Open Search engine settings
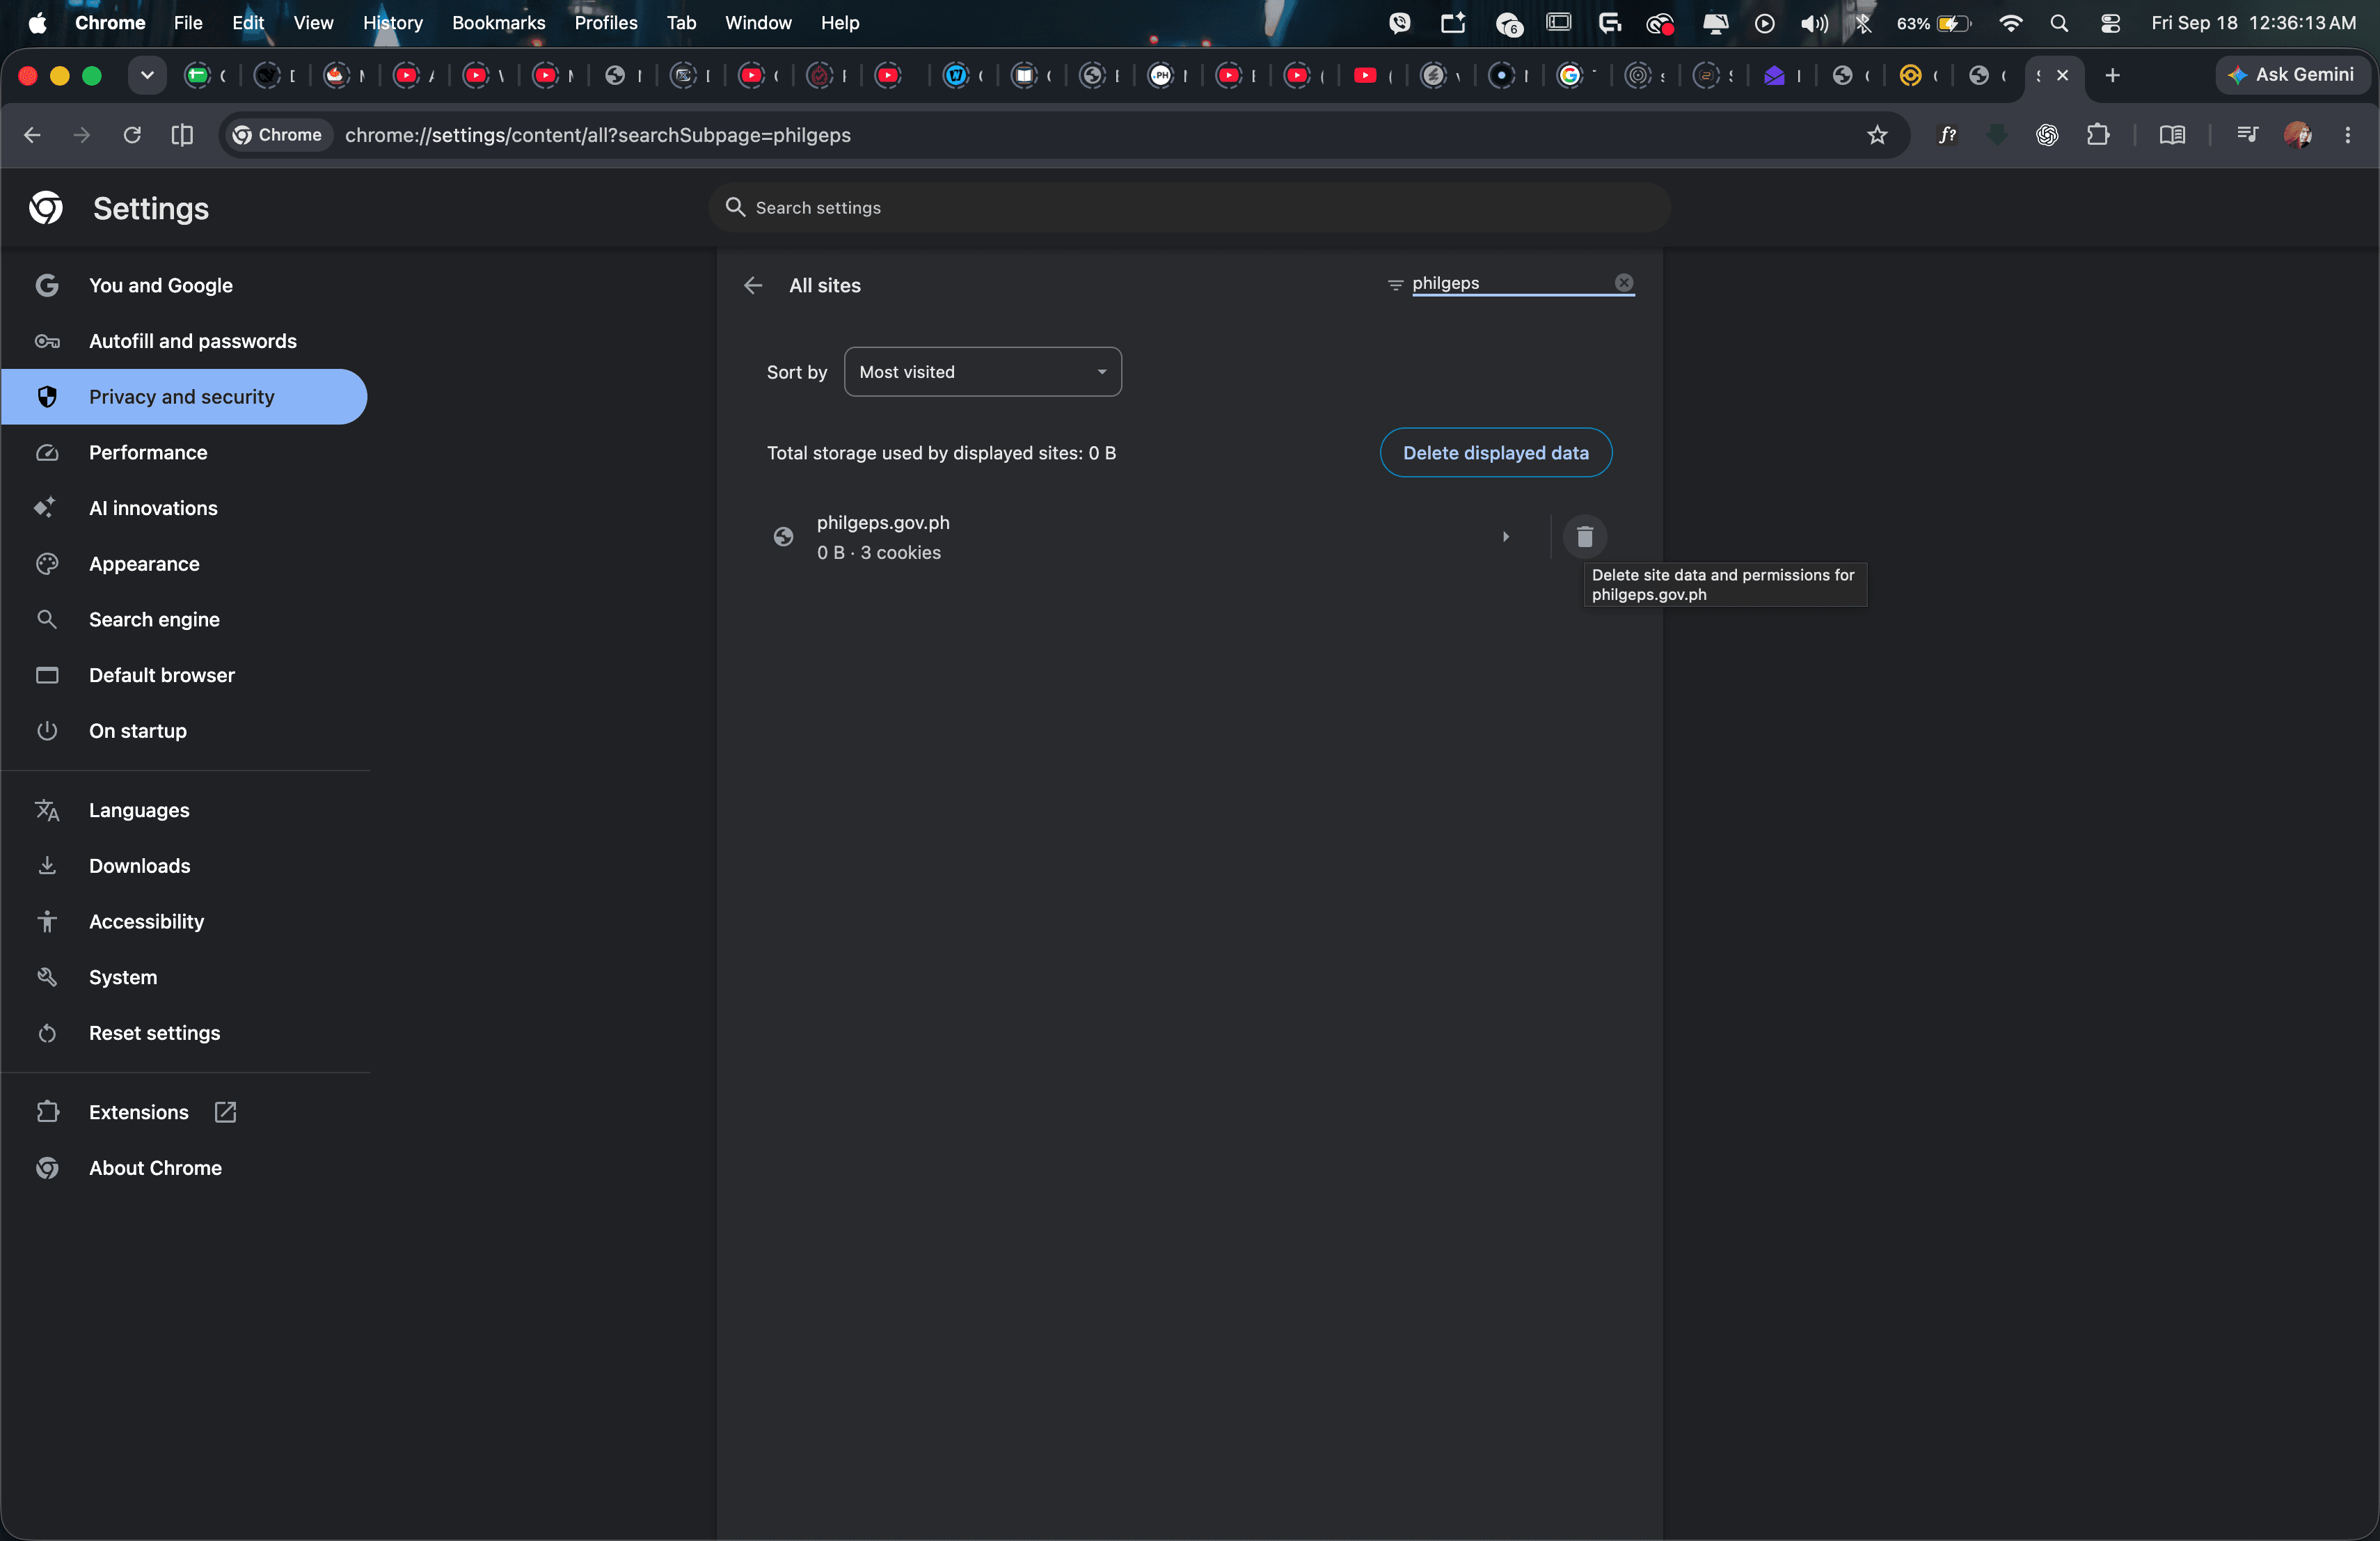This screenshot has height=1541, width=2380. pos(154,620)
